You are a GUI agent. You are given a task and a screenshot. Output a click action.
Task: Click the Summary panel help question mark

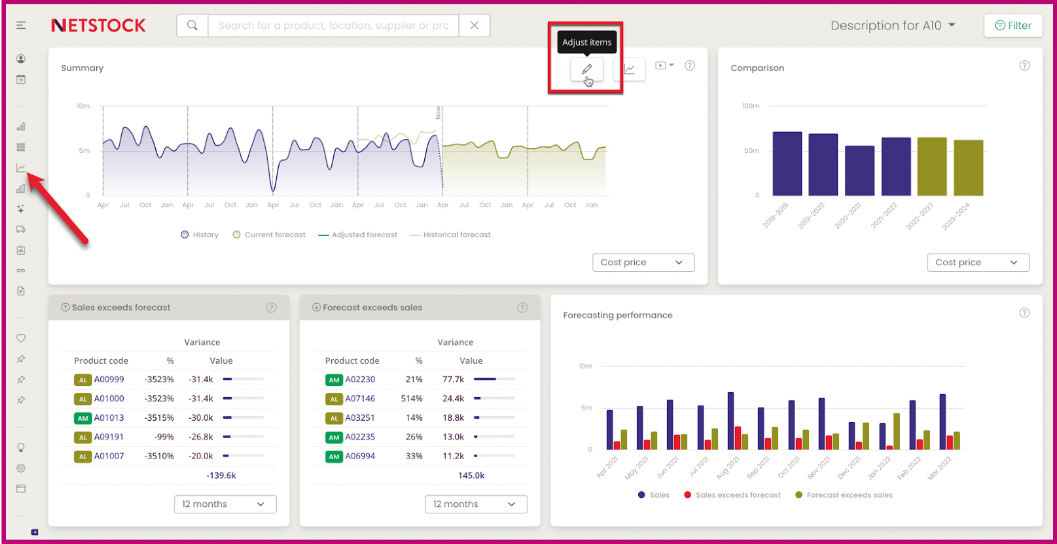[690, 66]
